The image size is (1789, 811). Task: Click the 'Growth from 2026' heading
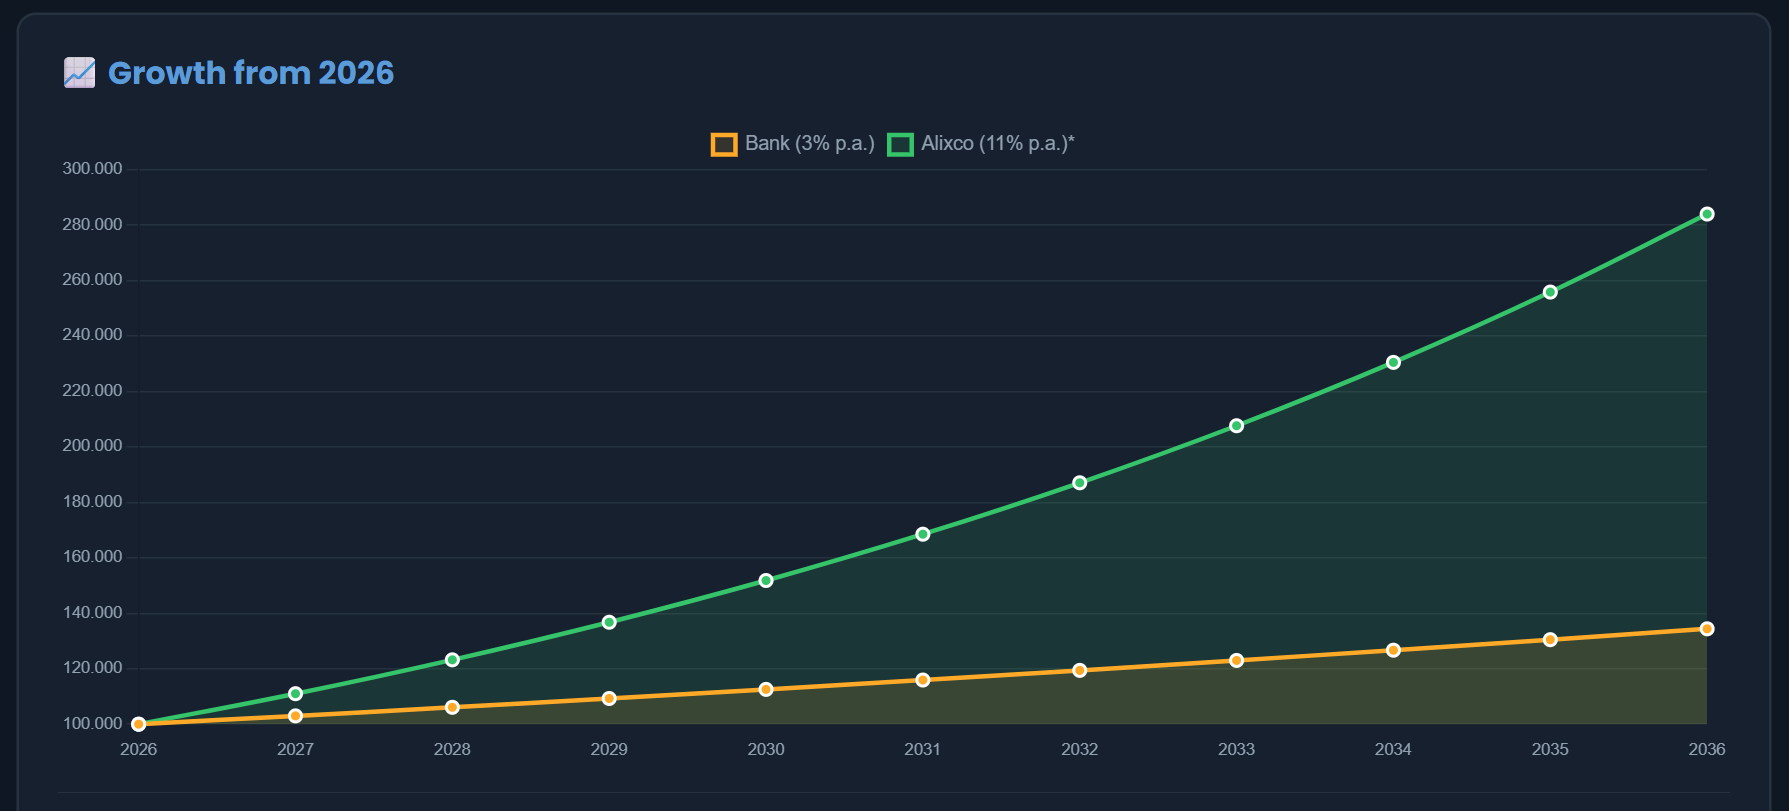click(251, 73)
